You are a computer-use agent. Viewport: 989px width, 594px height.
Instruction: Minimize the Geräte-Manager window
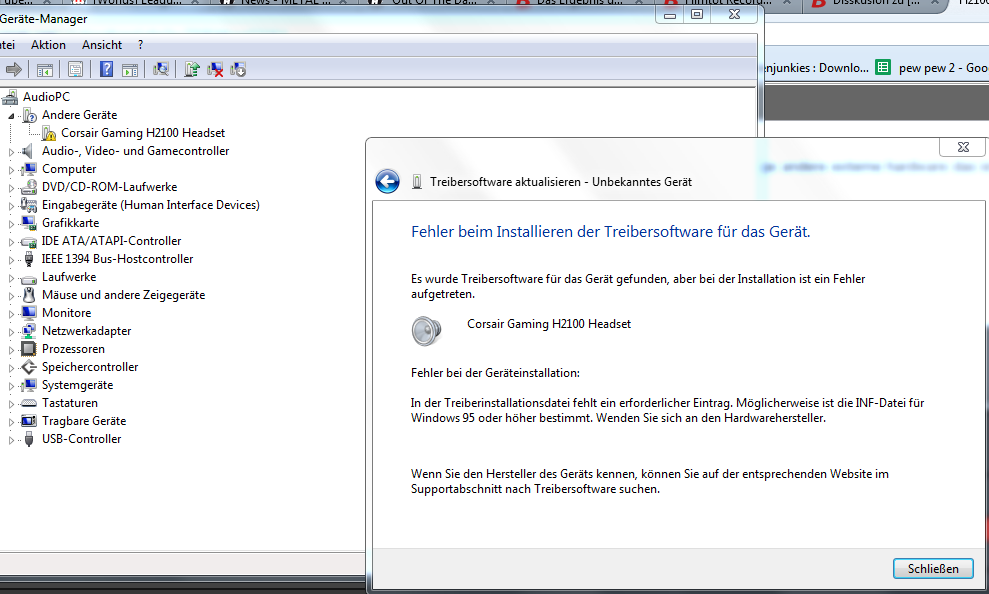(x=670, y=14)
